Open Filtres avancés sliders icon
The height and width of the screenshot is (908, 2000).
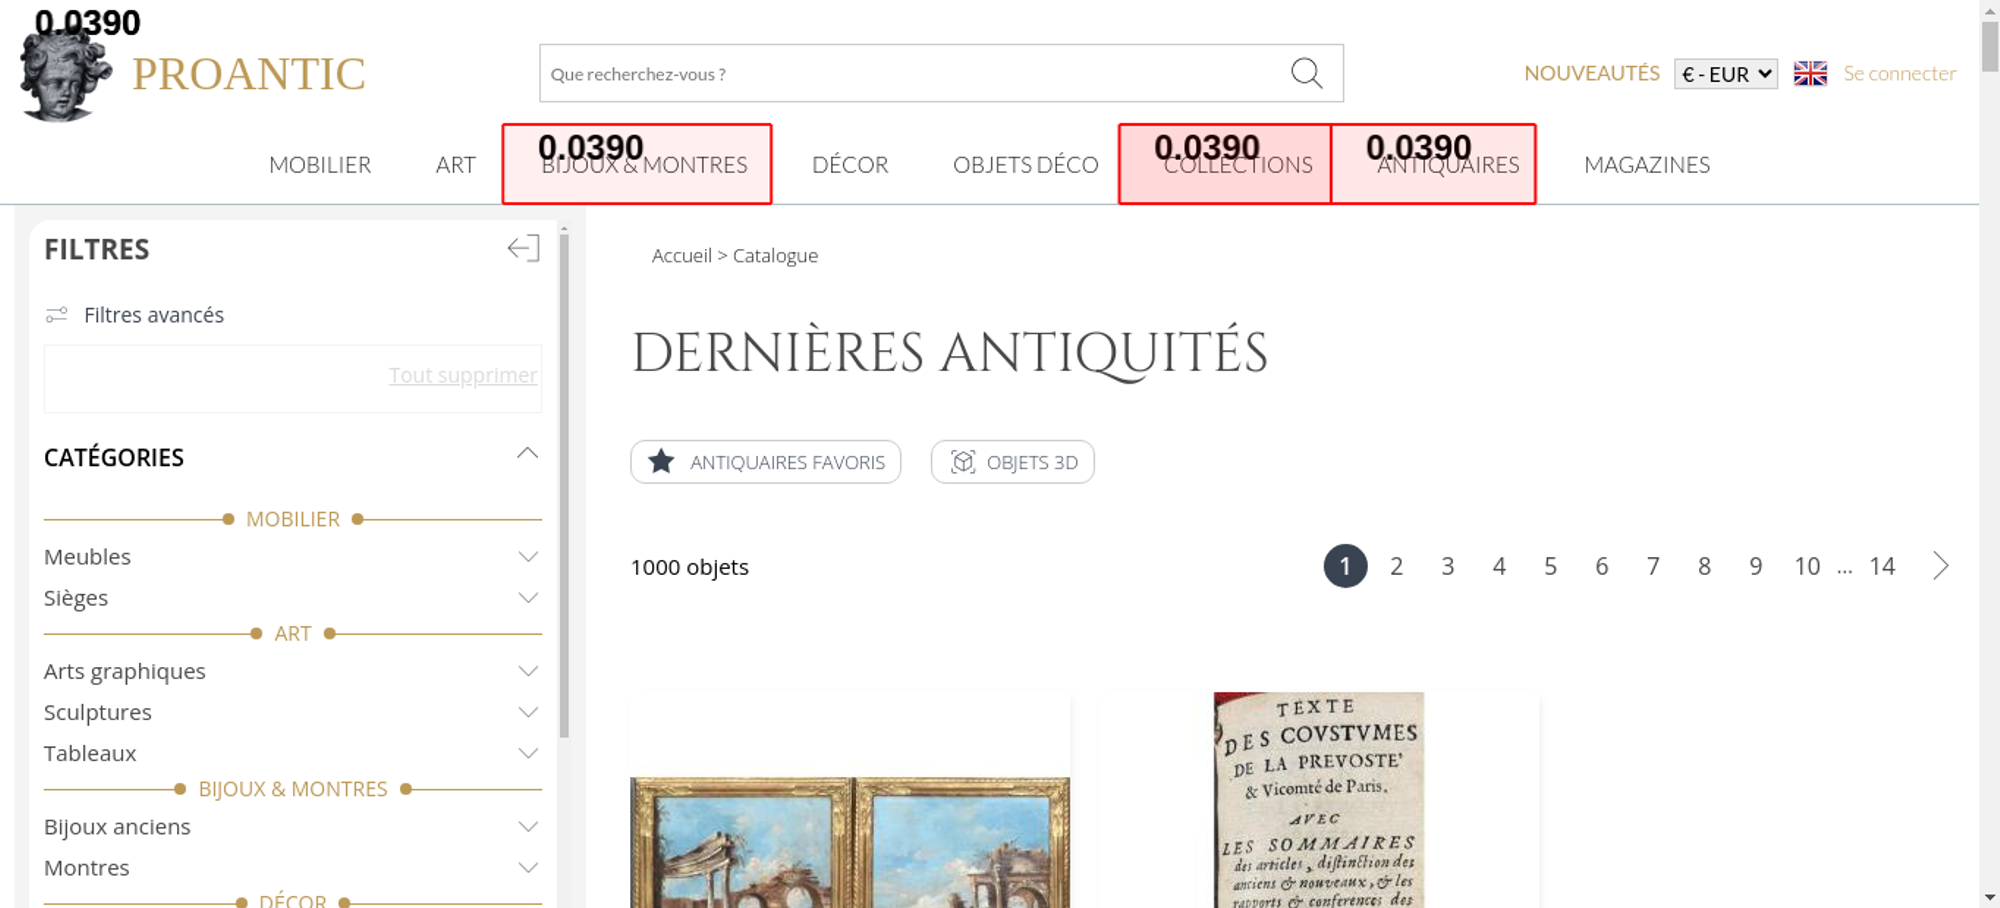(x=57, y=315)
